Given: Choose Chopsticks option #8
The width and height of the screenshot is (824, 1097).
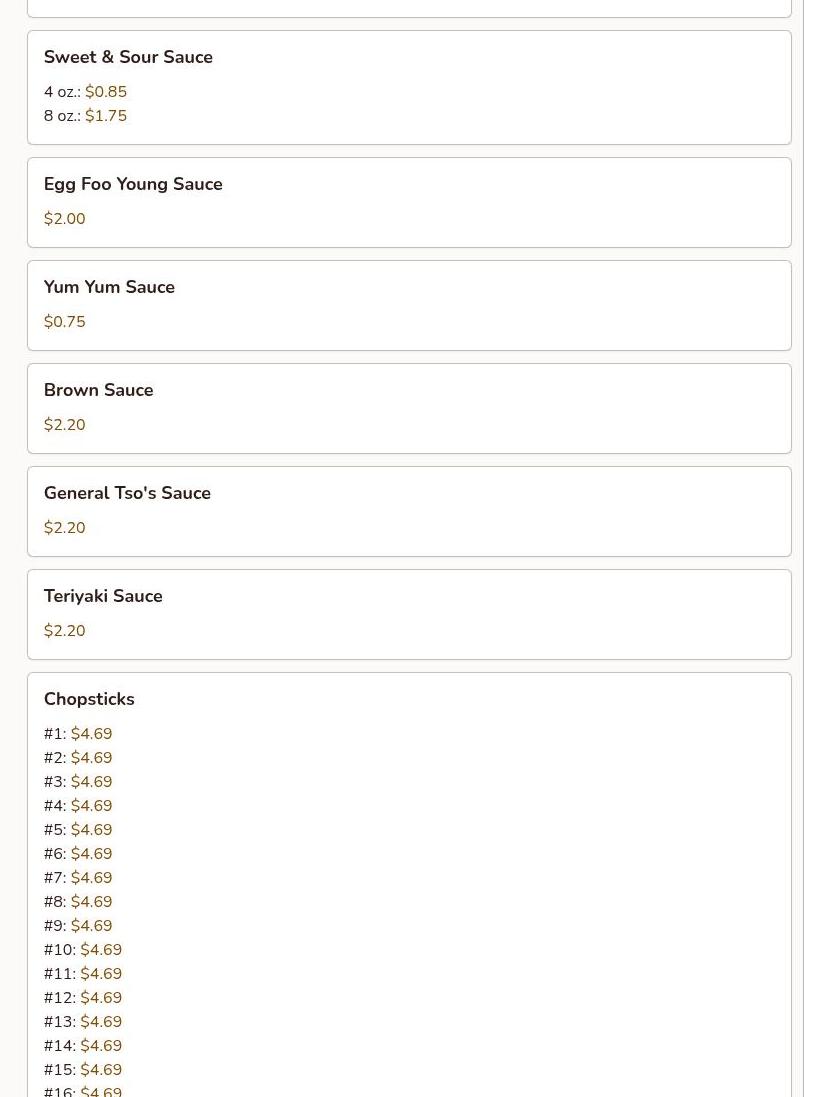Looking at the screenshot, I should click(x=78, y=902).
